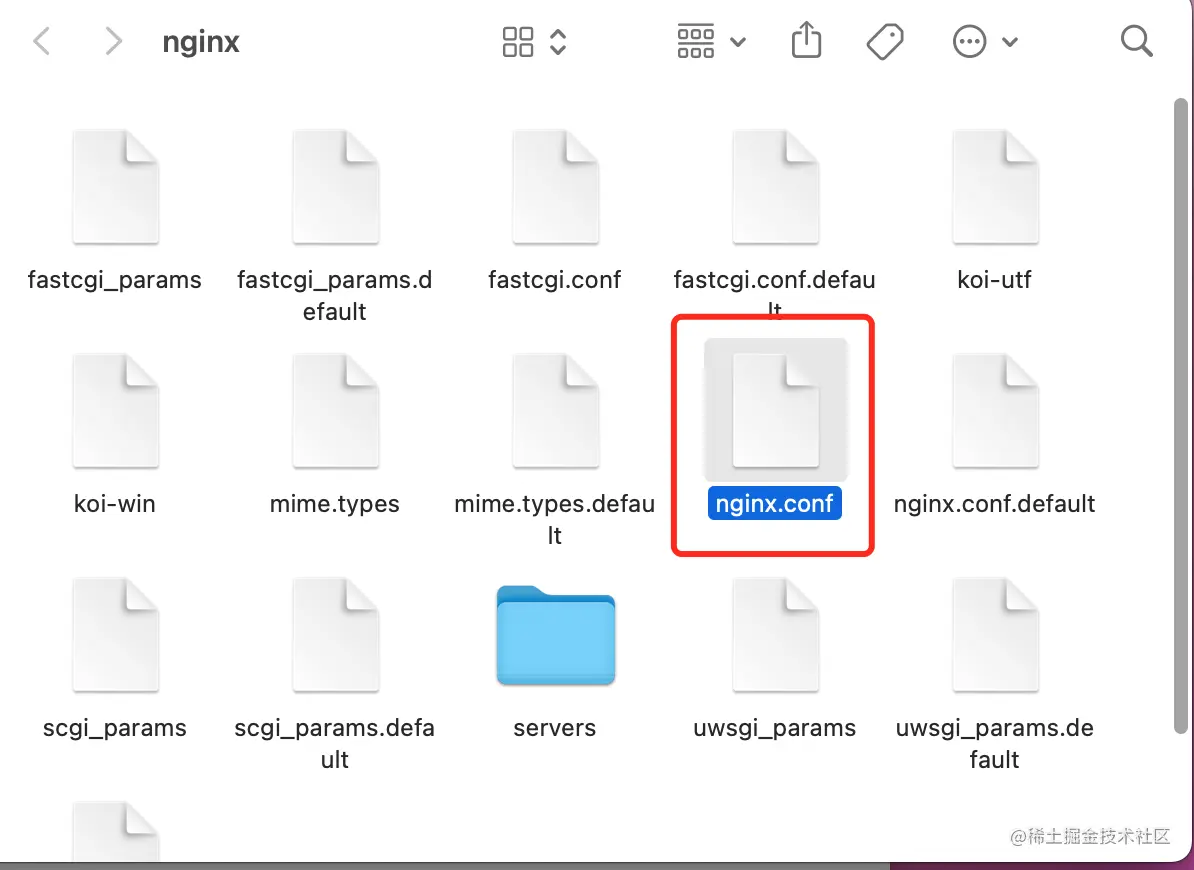Click the 'fastcgi.conf' file name
Image resolution: width=1194 pixels, height=870 pixels.
554,280
